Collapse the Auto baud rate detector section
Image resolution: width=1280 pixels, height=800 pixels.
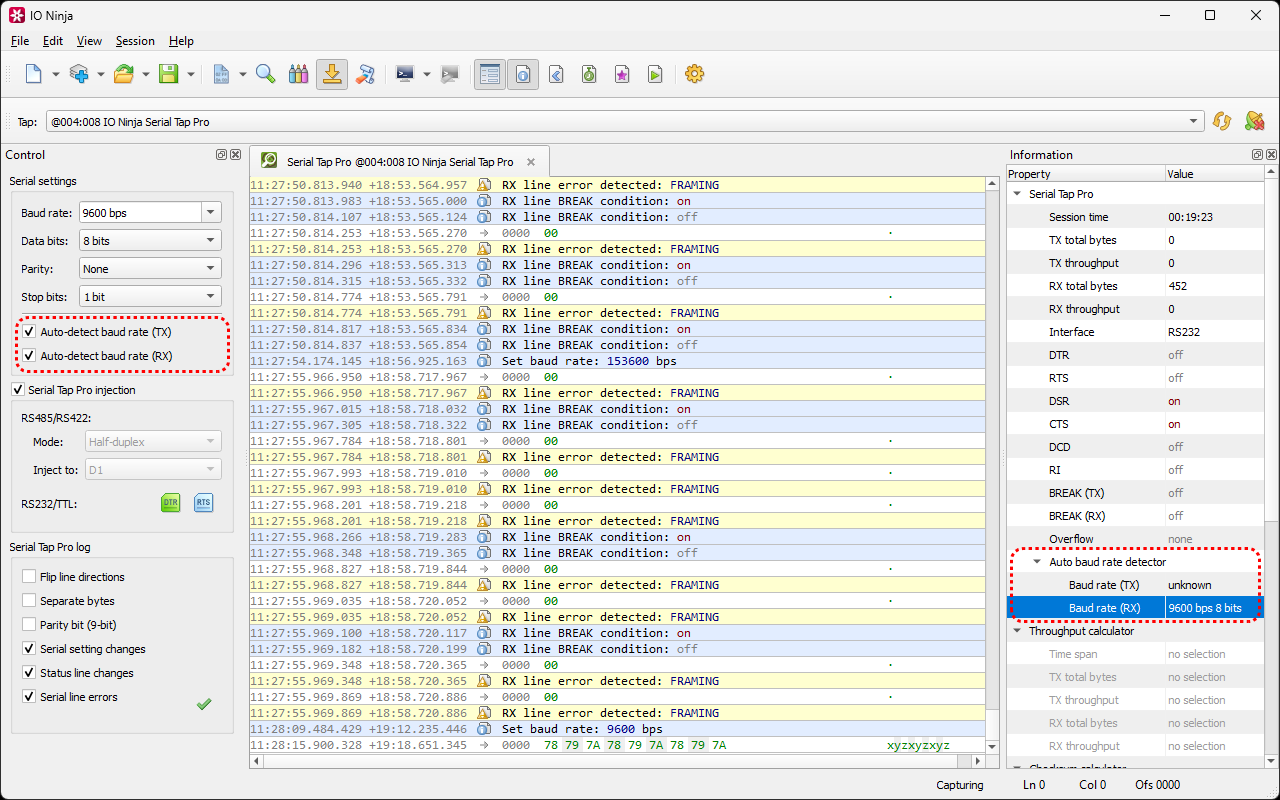(1037, 562)
